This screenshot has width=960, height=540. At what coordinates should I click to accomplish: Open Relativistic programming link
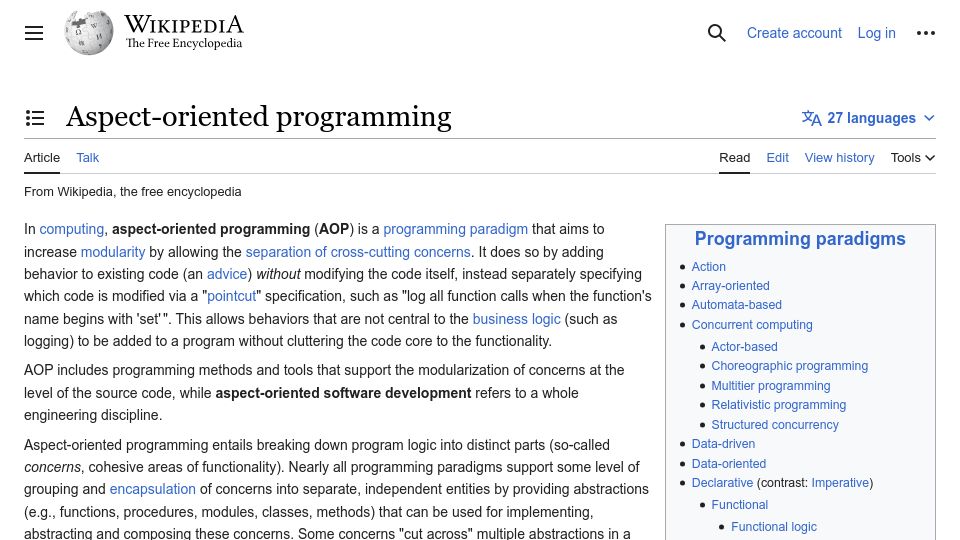(778, 405)
